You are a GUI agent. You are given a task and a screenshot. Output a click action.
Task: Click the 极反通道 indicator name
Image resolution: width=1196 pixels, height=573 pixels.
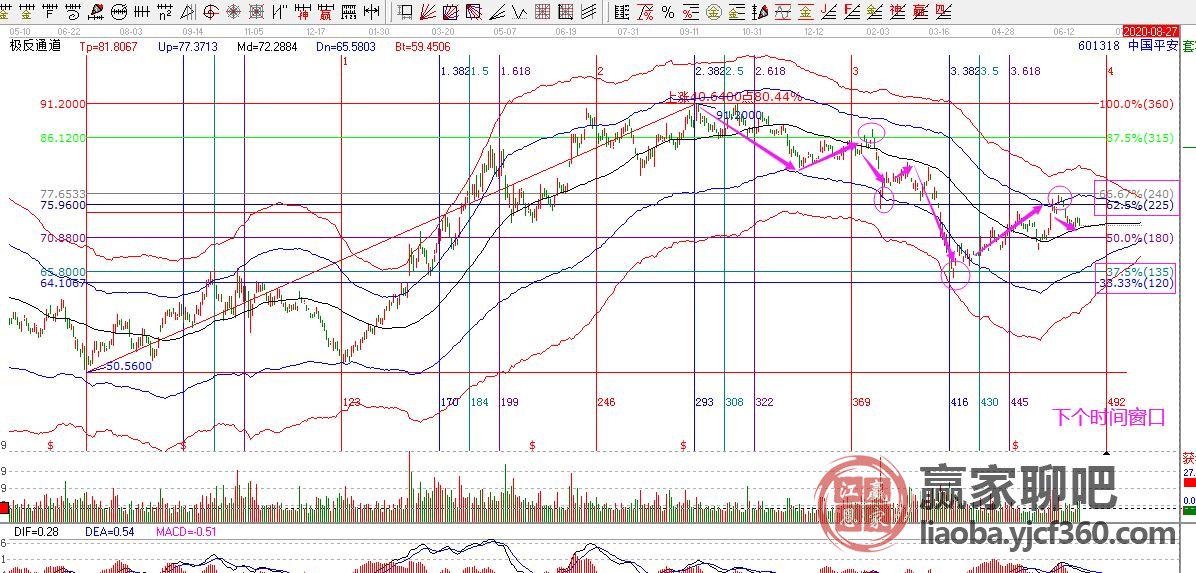click(35, 46)
